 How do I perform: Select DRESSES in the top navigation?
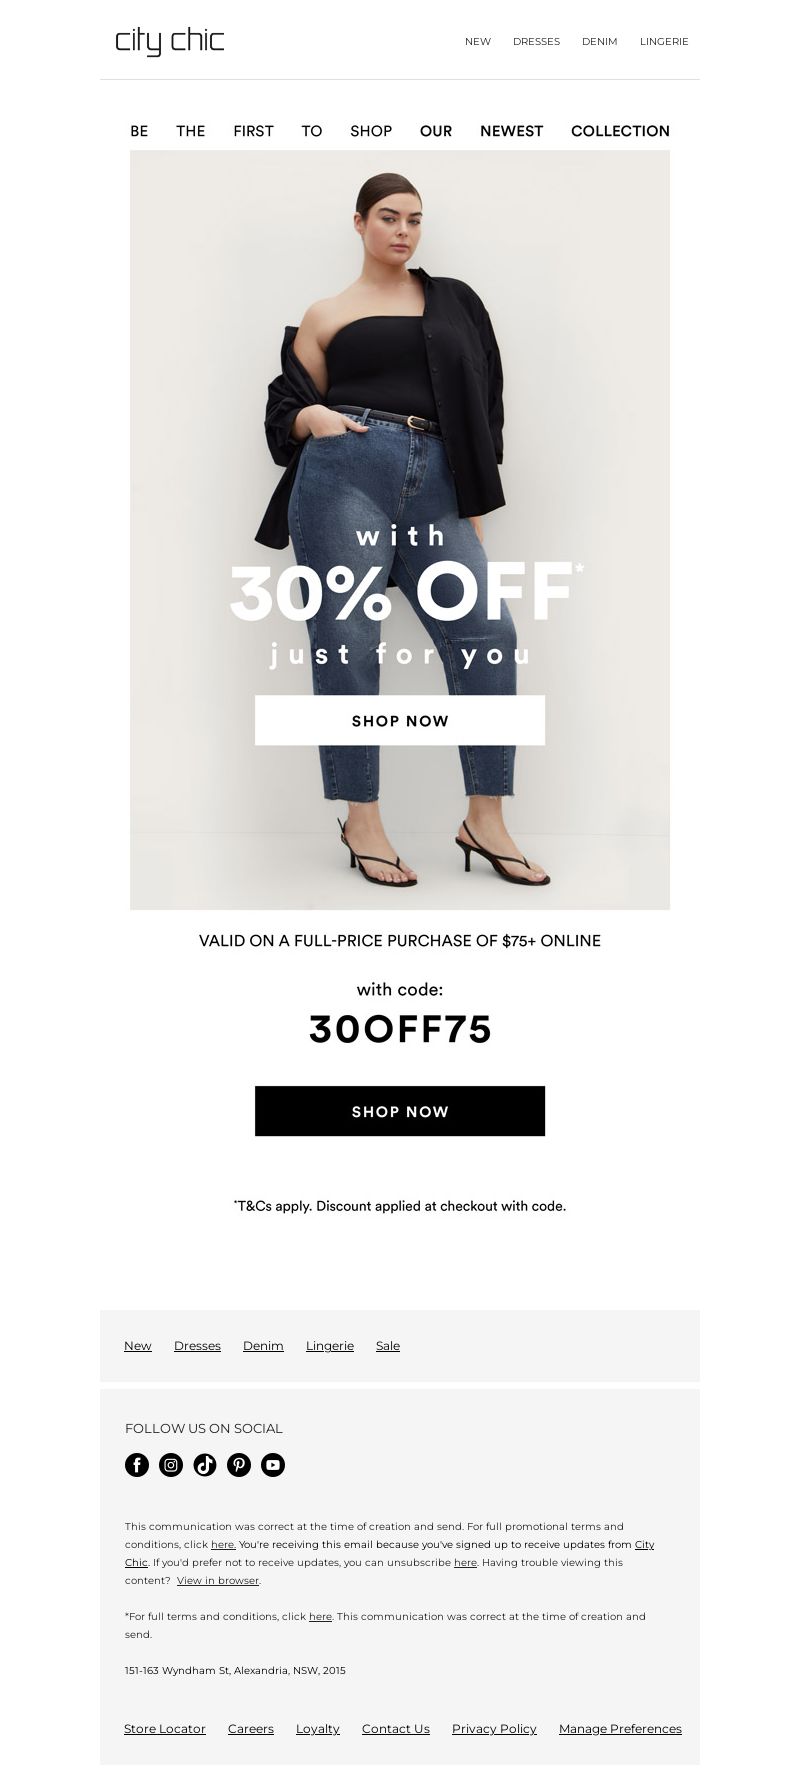pos(536,42)
